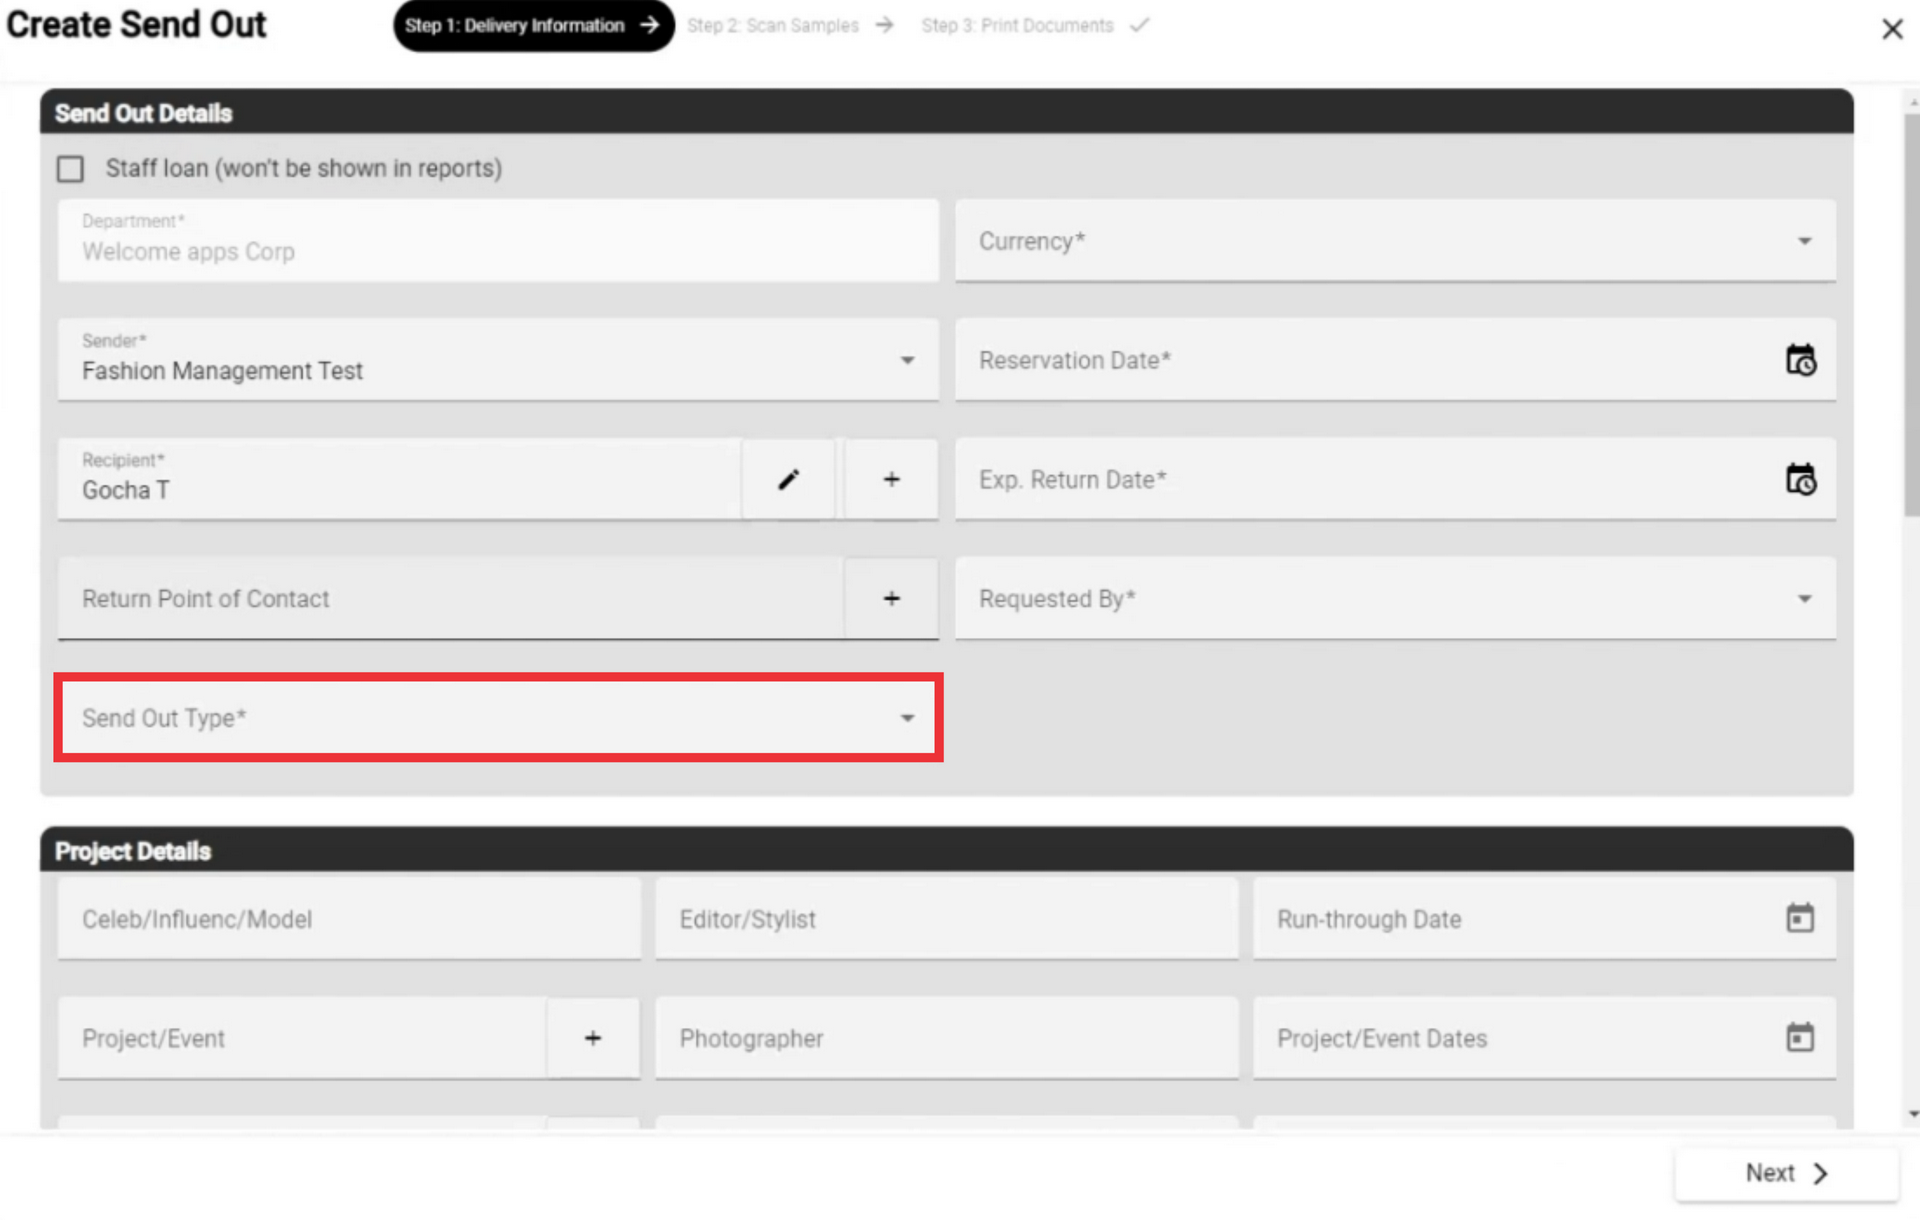Click the Project Details section header

[946, 850]
